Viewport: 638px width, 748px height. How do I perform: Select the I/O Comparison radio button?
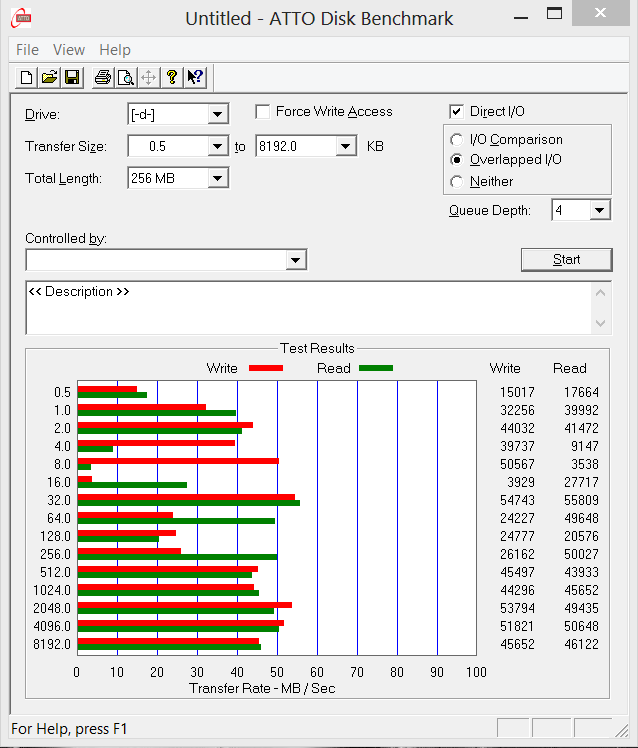pyautogui.click(x=457, y=140)
